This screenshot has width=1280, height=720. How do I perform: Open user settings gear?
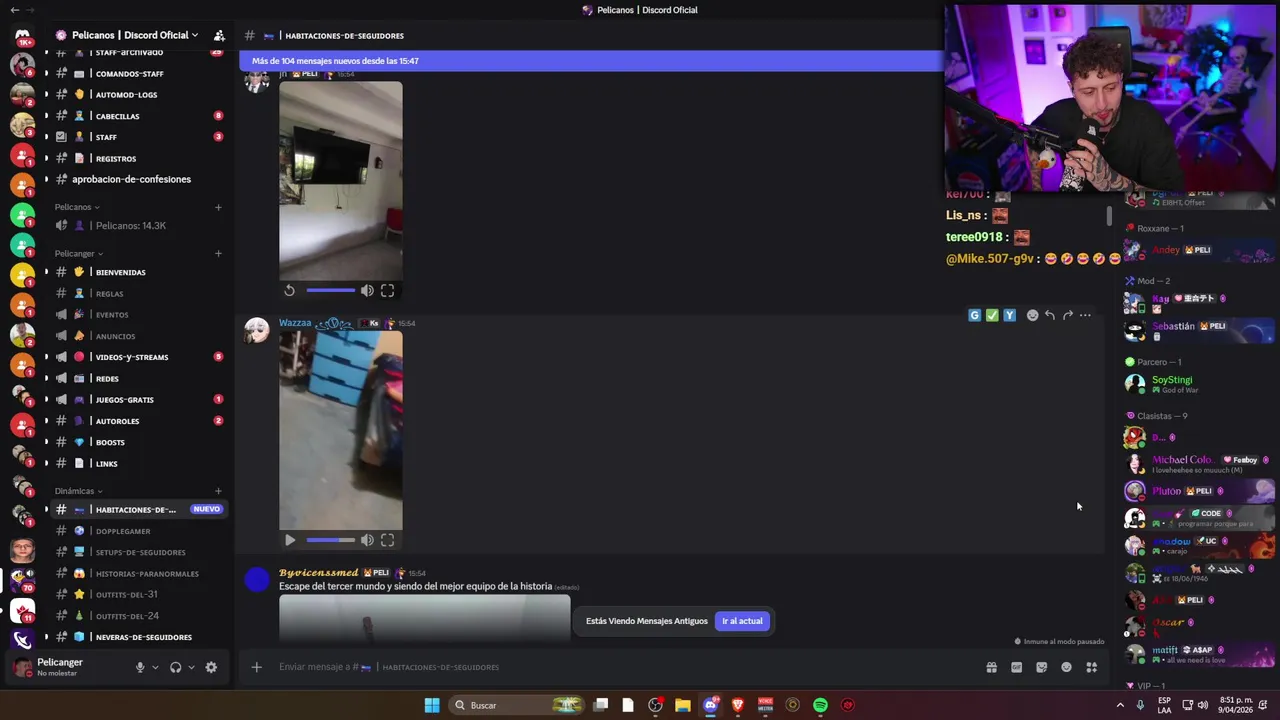(211, 667)
